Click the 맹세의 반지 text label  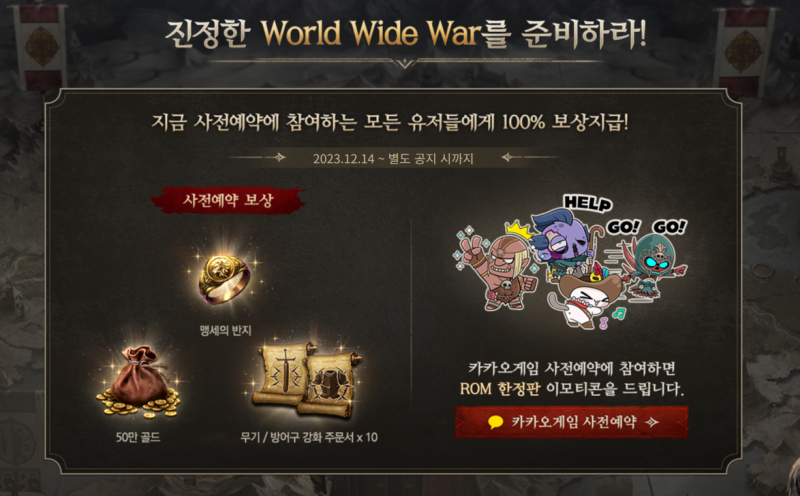click(225, 331)
